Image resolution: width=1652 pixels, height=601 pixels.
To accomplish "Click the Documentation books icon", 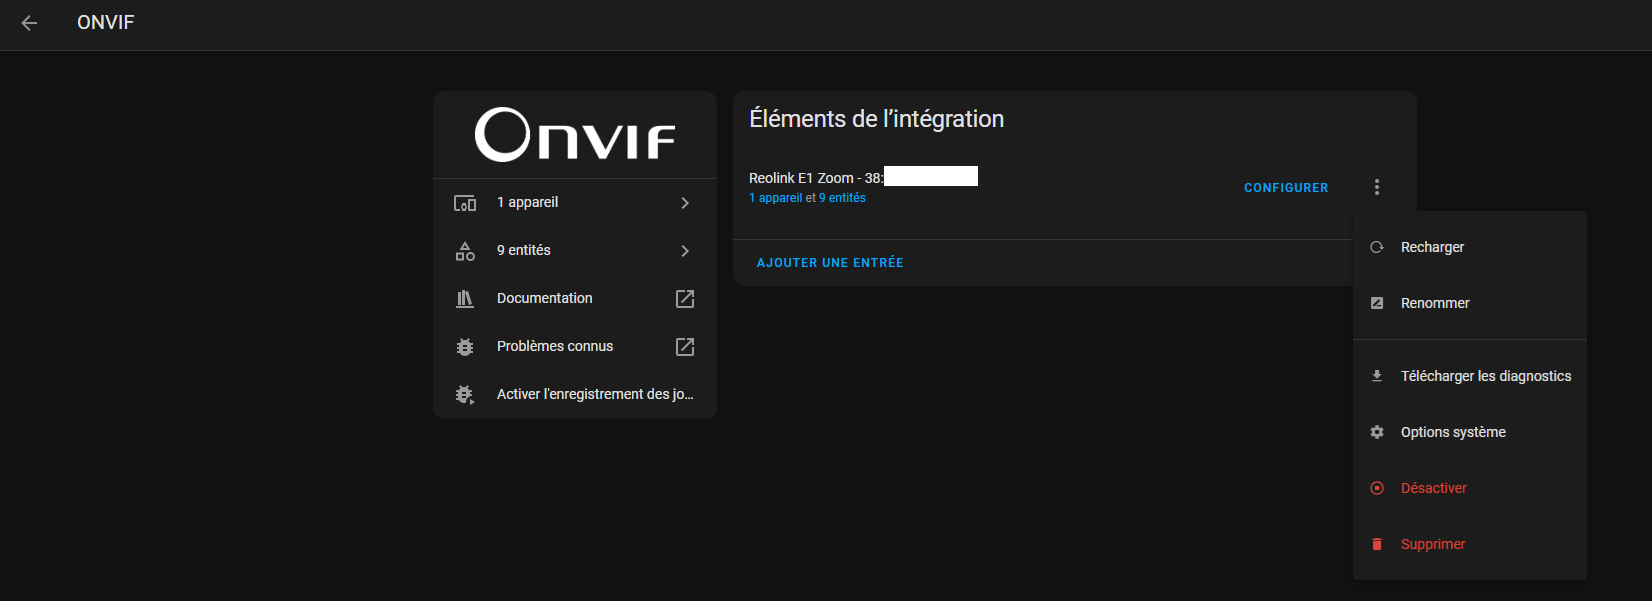I will point(465,299).
